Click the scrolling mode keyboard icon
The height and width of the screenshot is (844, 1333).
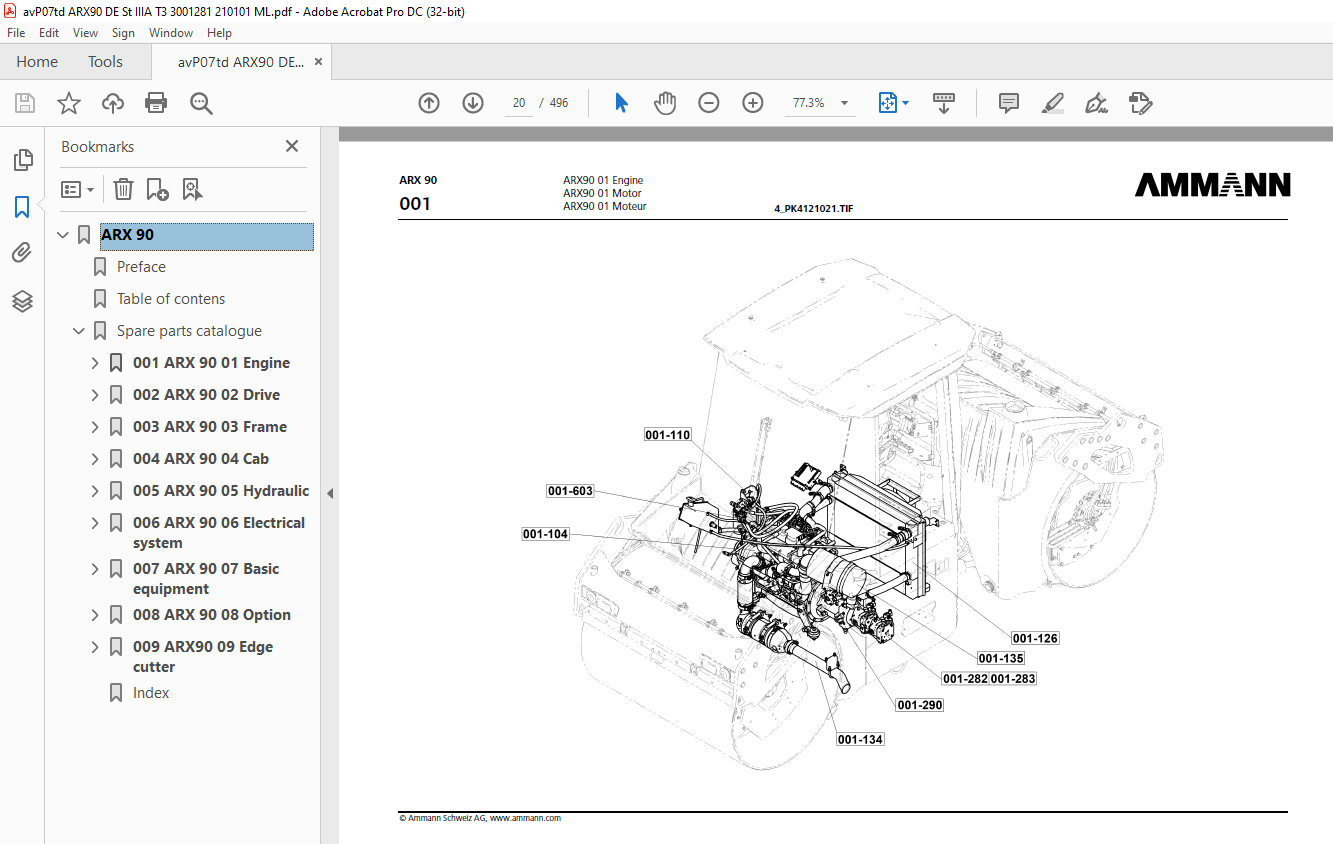pyautogui.click(x=944, y=103)
